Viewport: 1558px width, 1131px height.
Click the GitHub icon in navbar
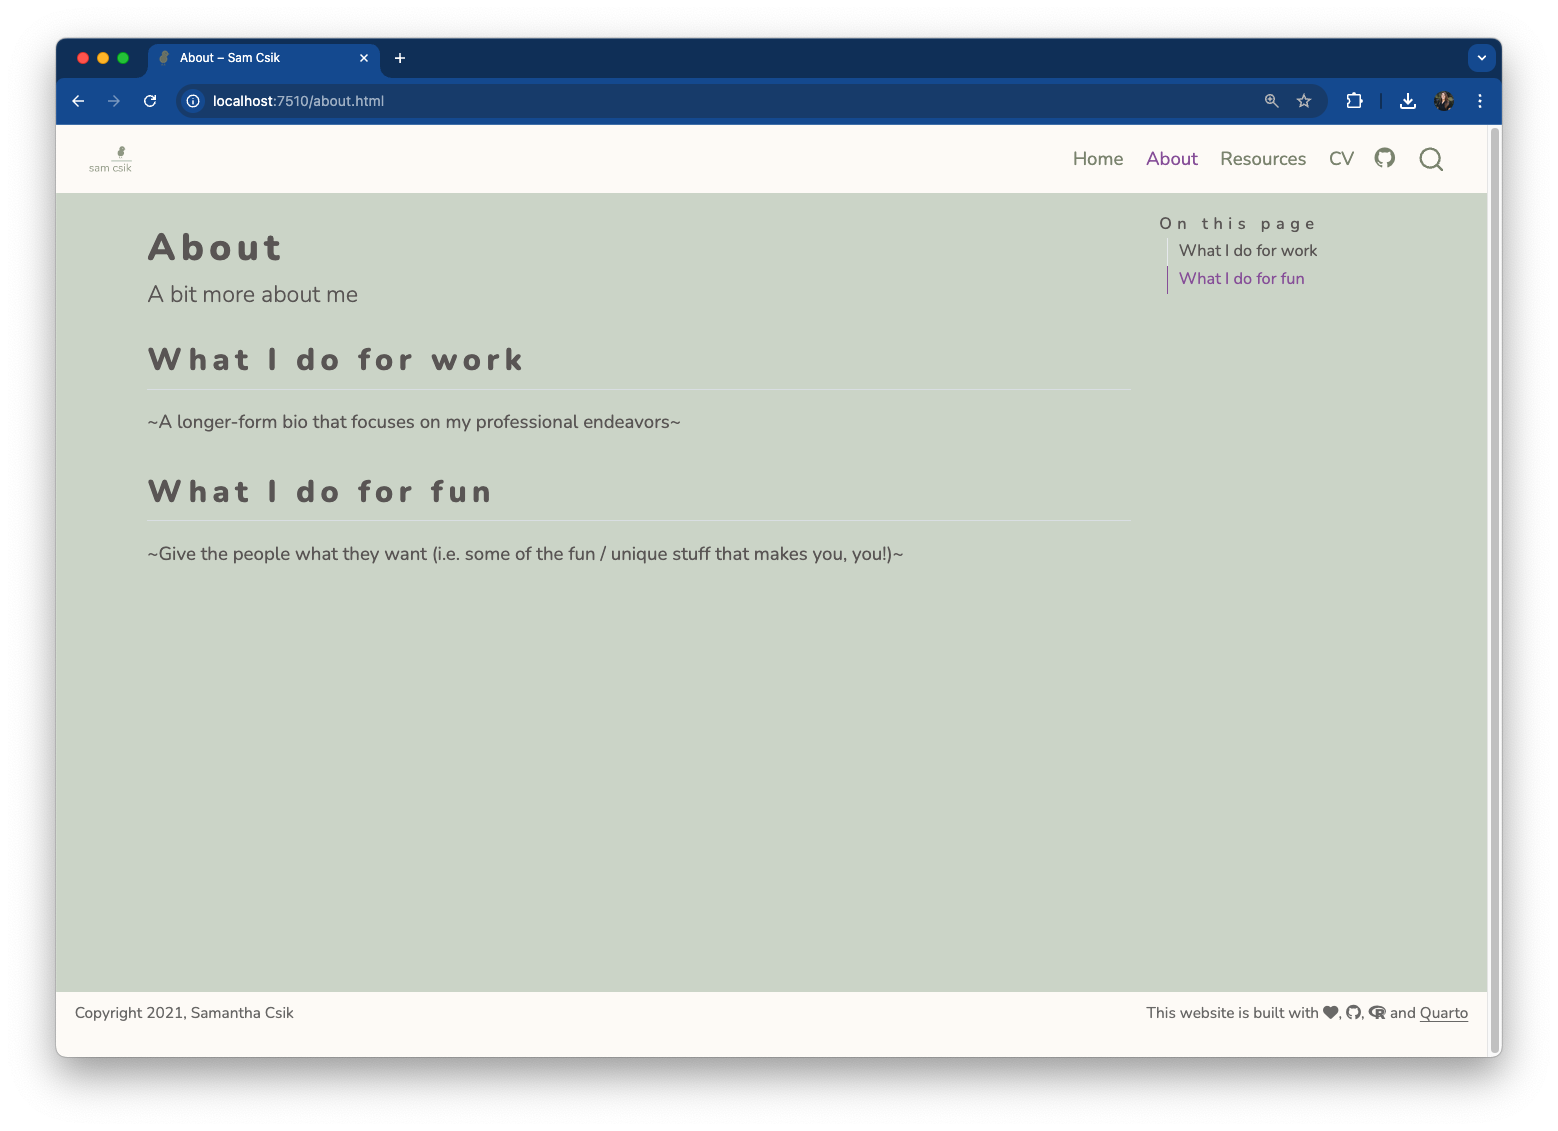[x=1384, y=158]
